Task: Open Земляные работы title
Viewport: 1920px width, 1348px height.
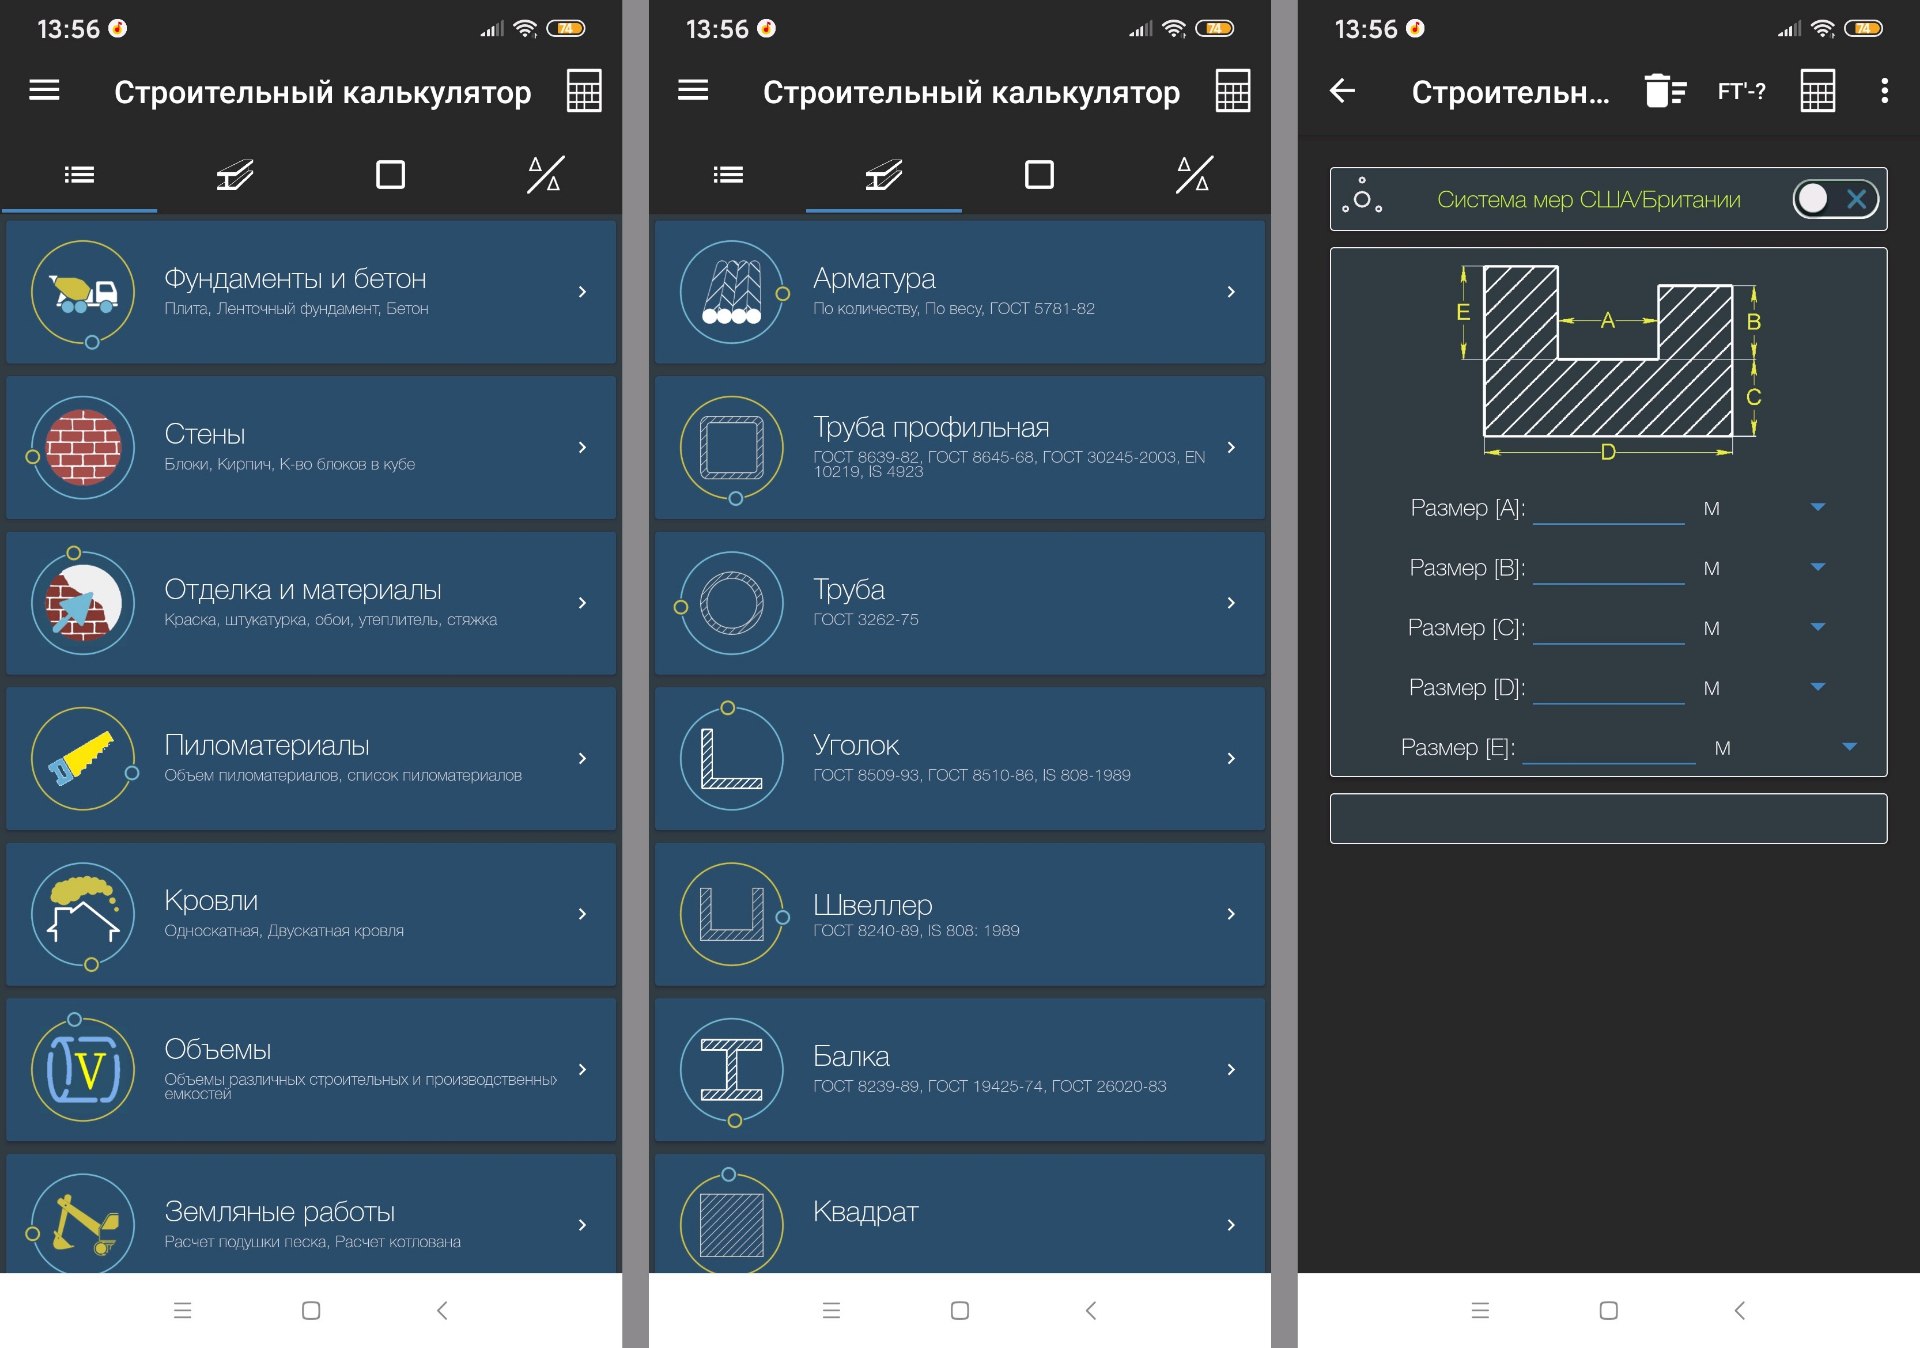Action: (280, 1211)
